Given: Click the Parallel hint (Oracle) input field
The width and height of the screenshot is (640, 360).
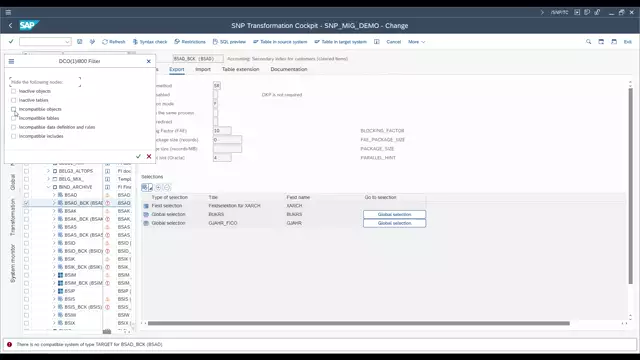Looking at the screenshot, I should [x=222, y=158].
